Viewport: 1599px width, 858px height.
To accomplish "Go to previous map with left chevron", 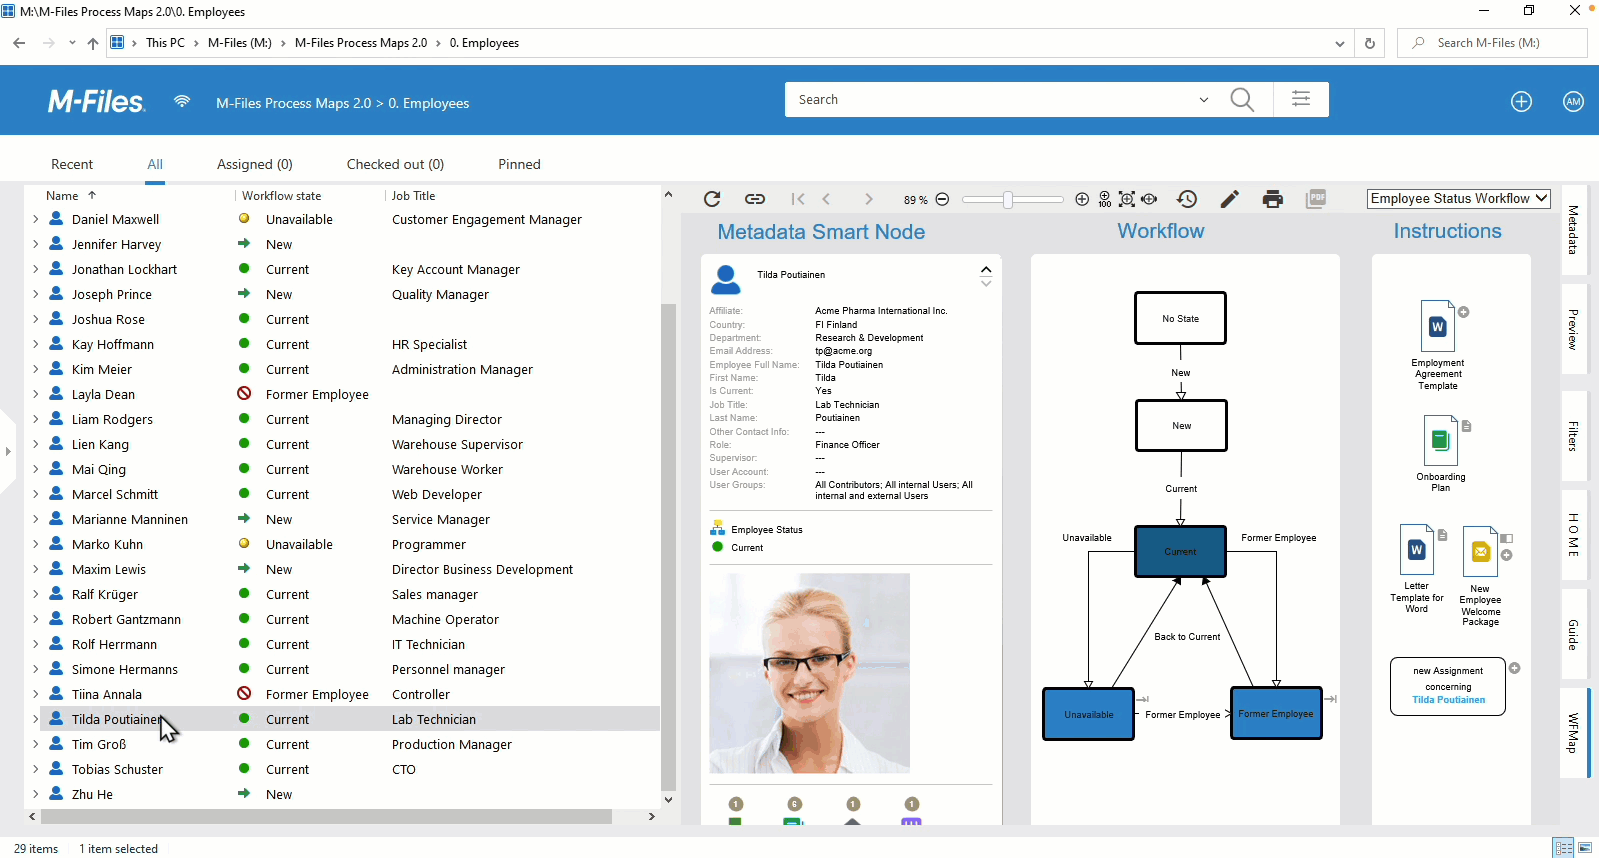I will 826,199.
